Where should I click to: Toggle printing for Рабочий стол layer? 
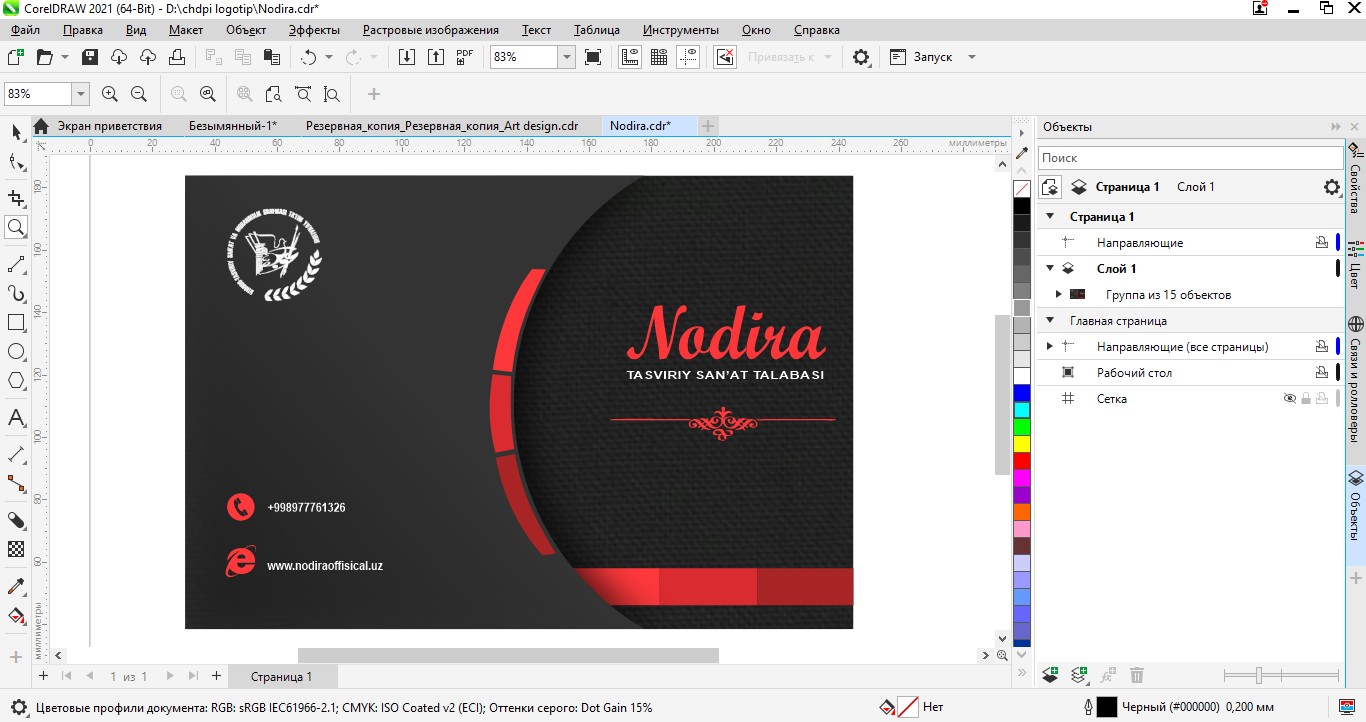(x=1321, y=372)
